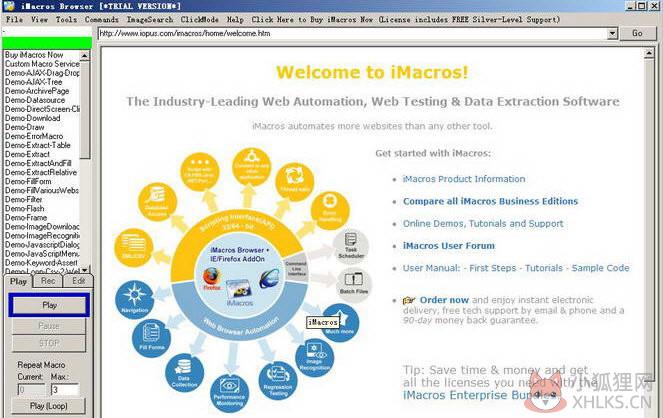Click the URL address input field
663x418 pixels.
click(353, 33)
